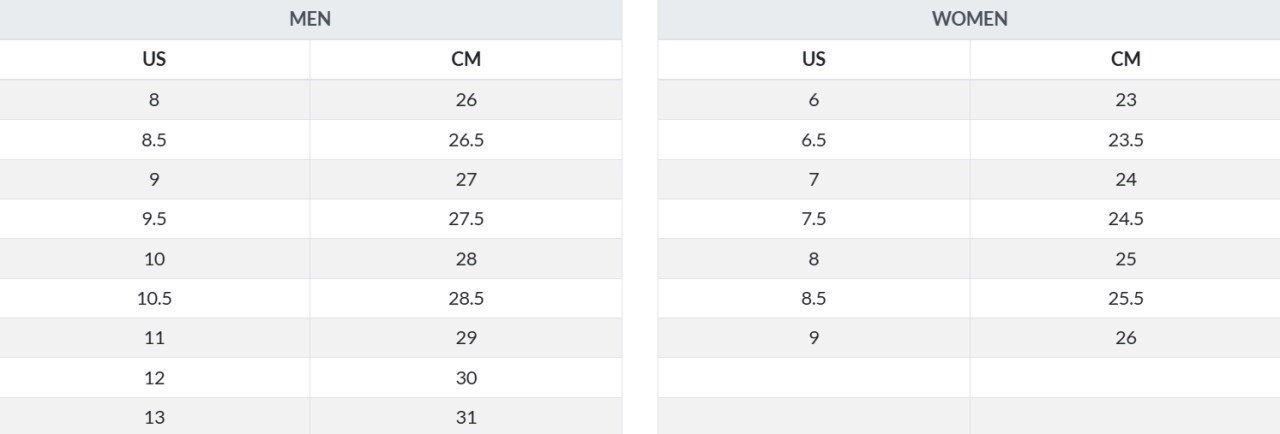Select men's US size 13 cell

point(154,417)
